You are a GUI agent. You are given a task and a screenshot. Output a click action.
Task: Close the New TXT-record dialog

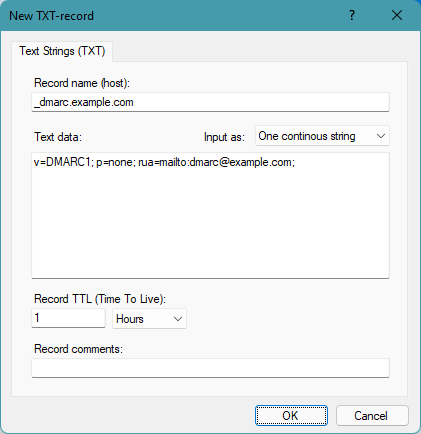point(397,15)
